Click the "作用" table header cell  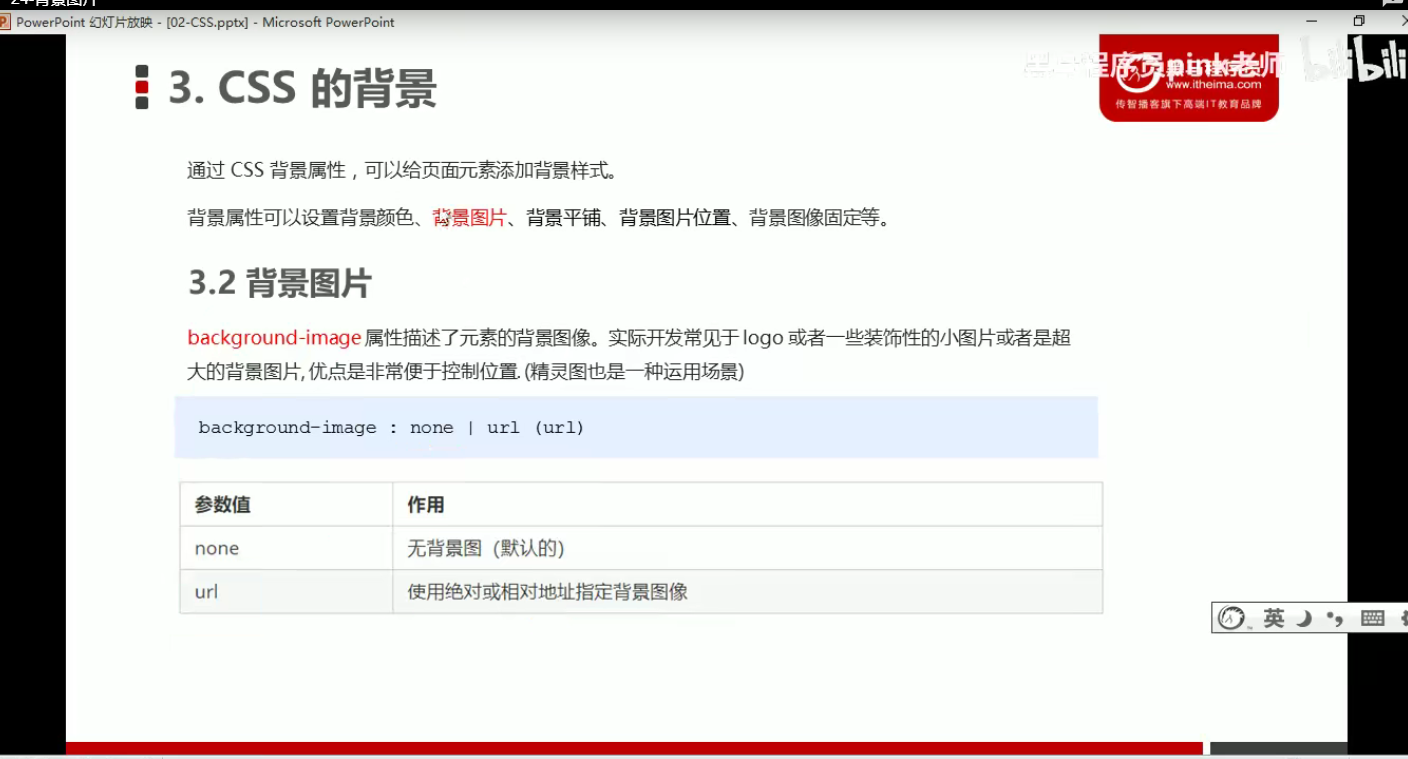tap(747, 504)
